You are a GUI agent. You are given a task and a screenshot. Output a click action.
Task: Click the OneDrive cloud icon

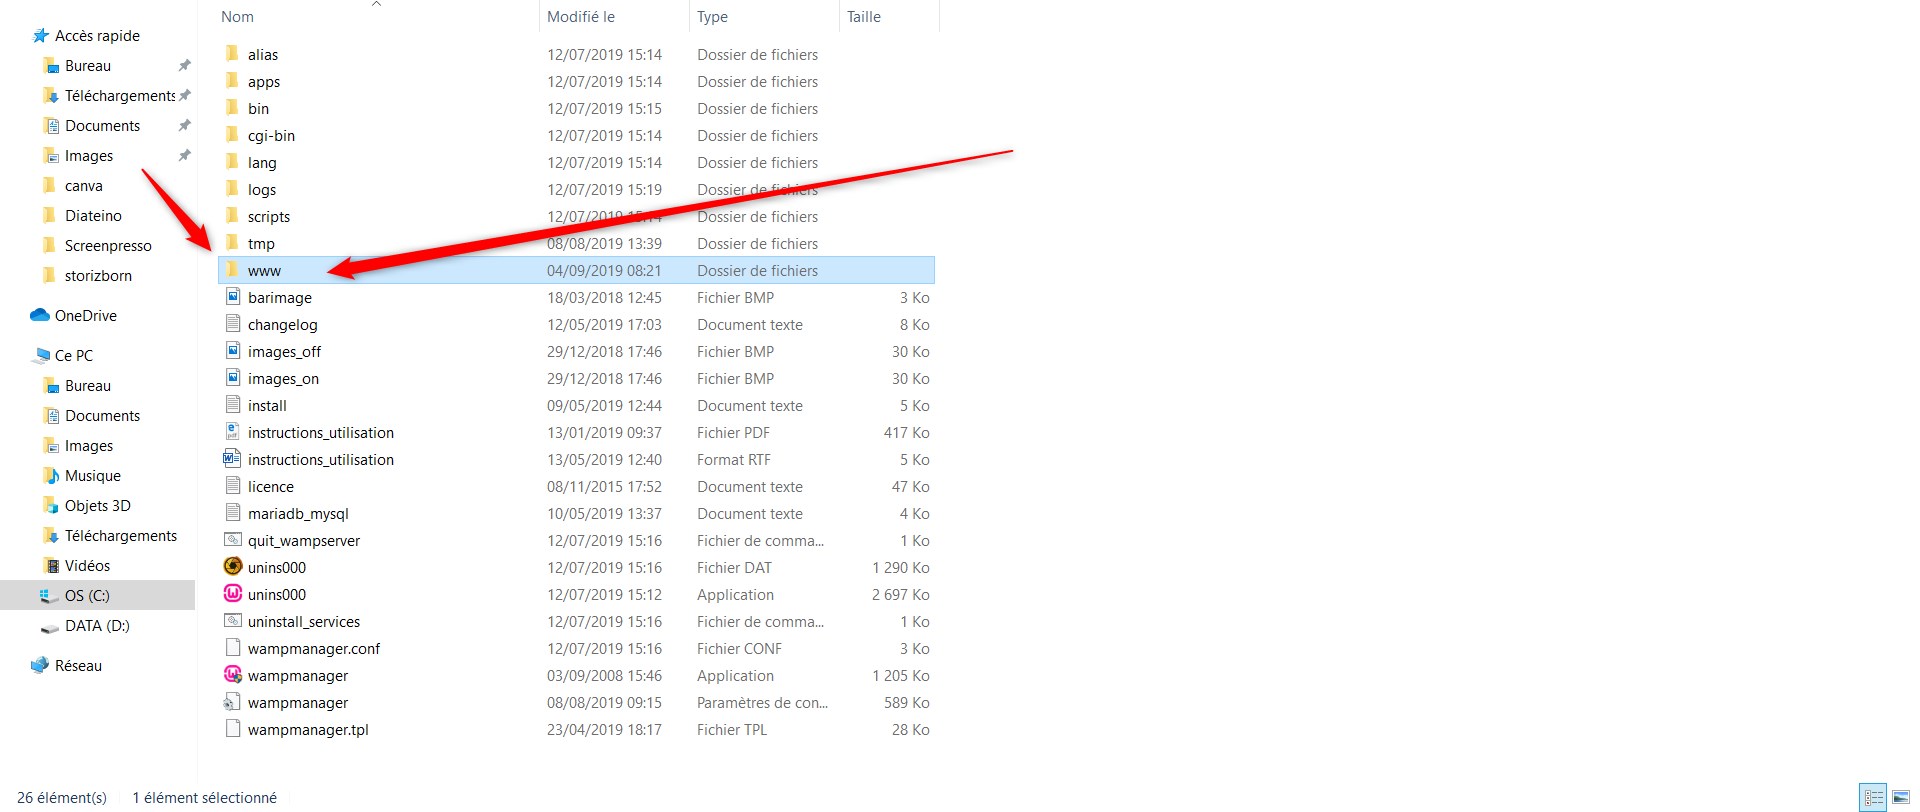(x=40, y=315)
